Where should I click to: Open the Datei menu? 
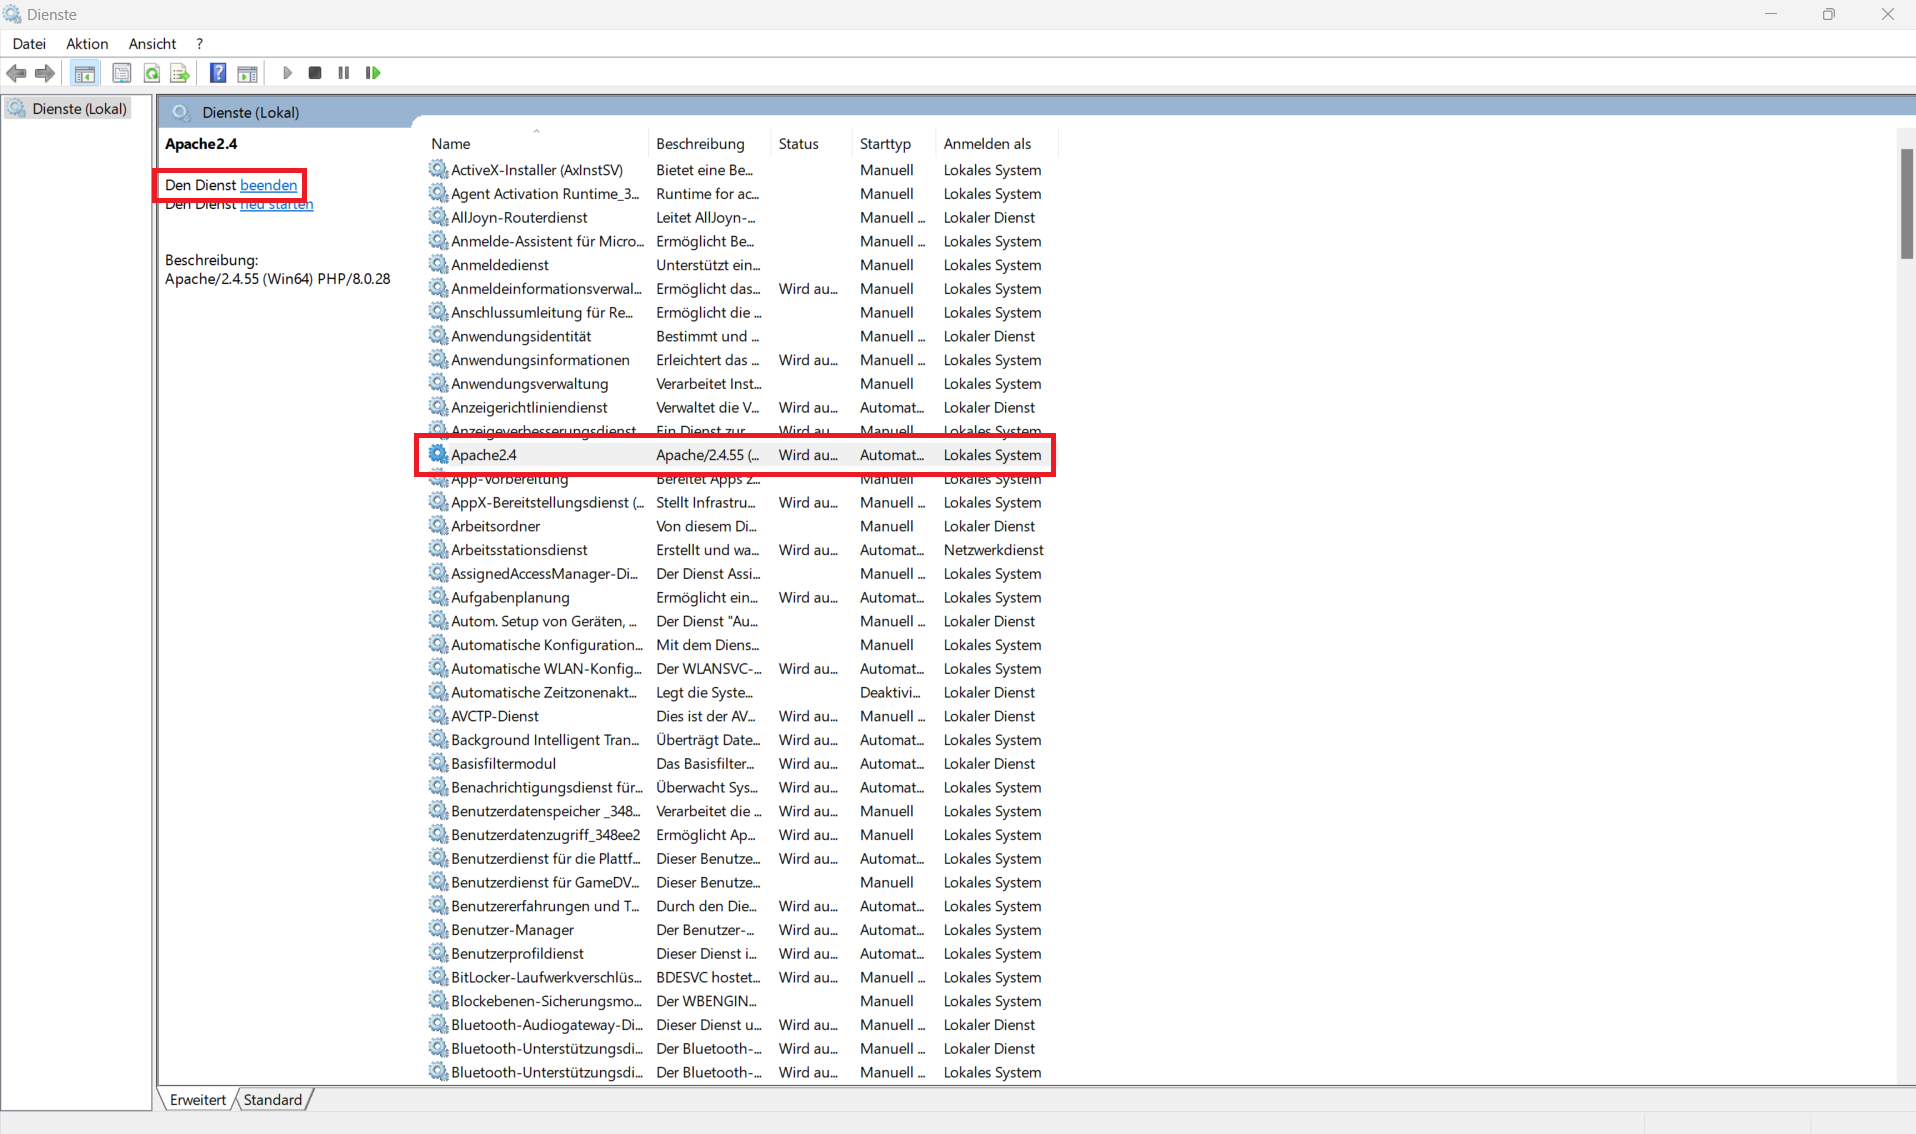29,44
